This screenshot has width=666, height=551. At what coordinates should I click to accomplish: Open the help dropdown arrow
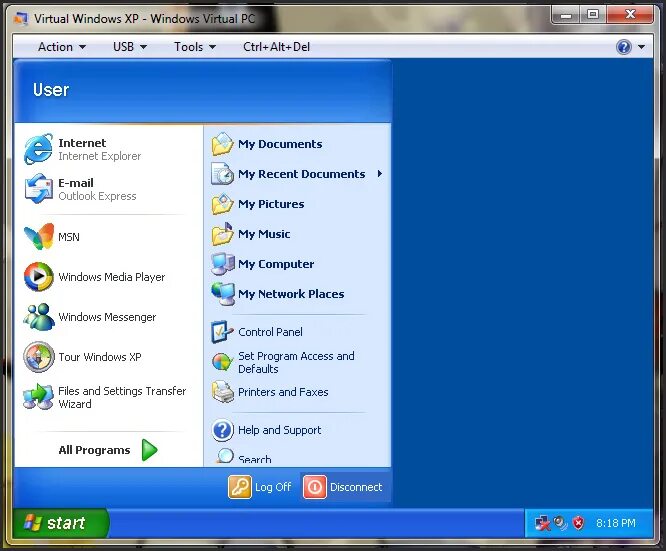coord(641,47)
